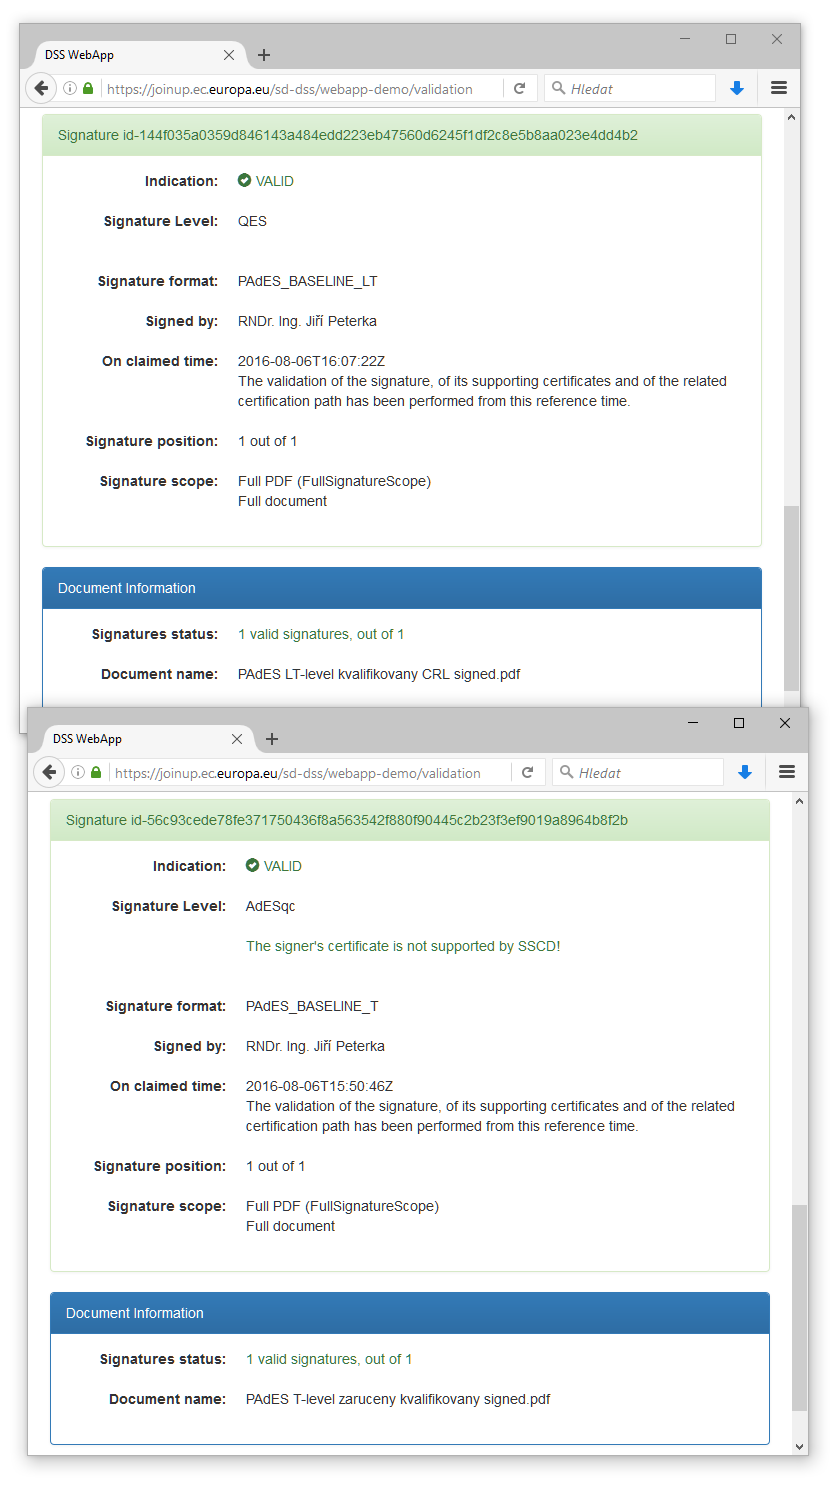
Task: Go back in the upper browser window
Action: [41, 88]
